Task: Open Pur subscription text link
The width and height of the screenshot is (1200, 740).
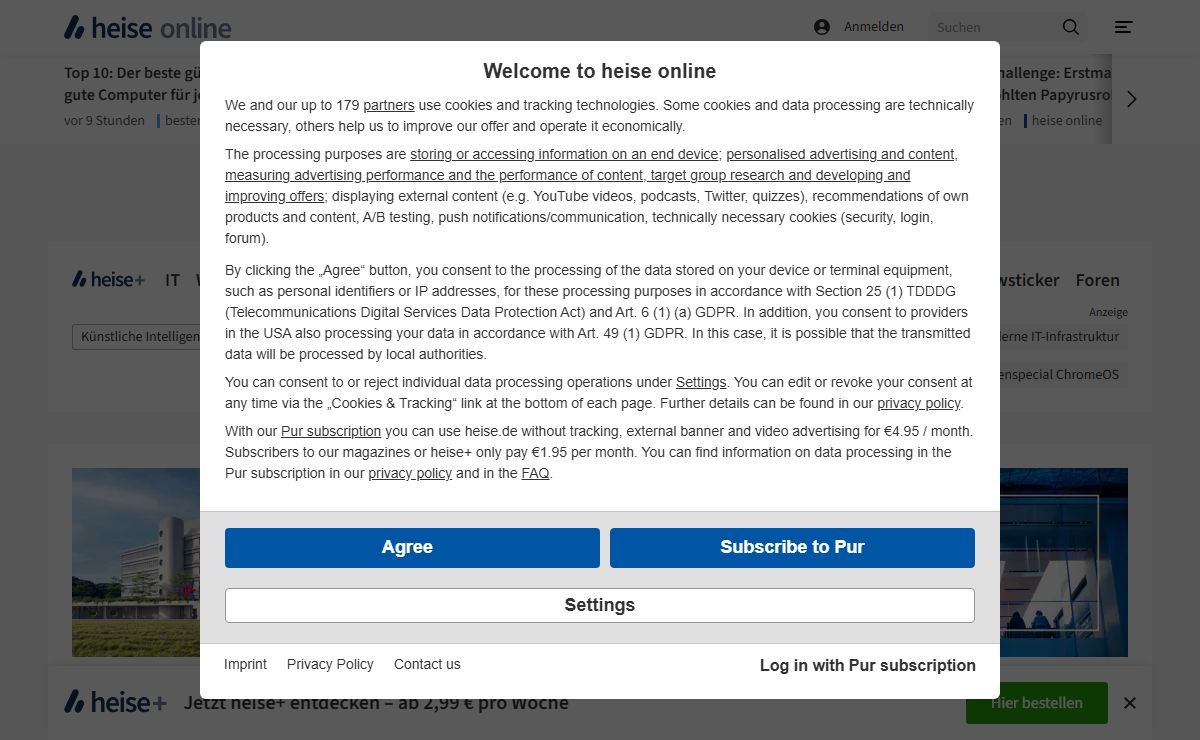Action: (331, 431)
